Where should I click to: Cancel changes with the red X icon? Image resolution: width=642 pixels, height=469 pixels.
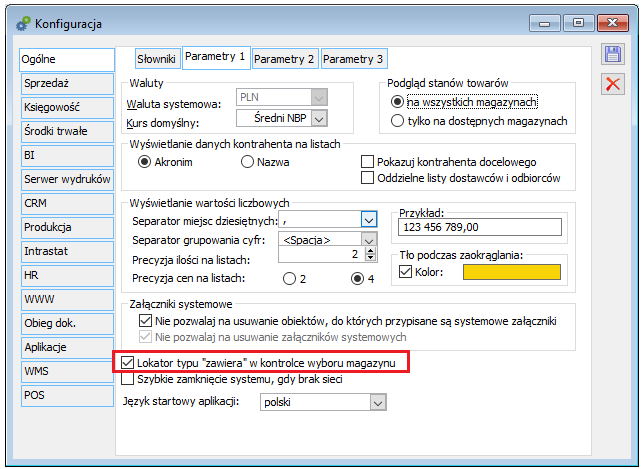(x=613, y=84)
